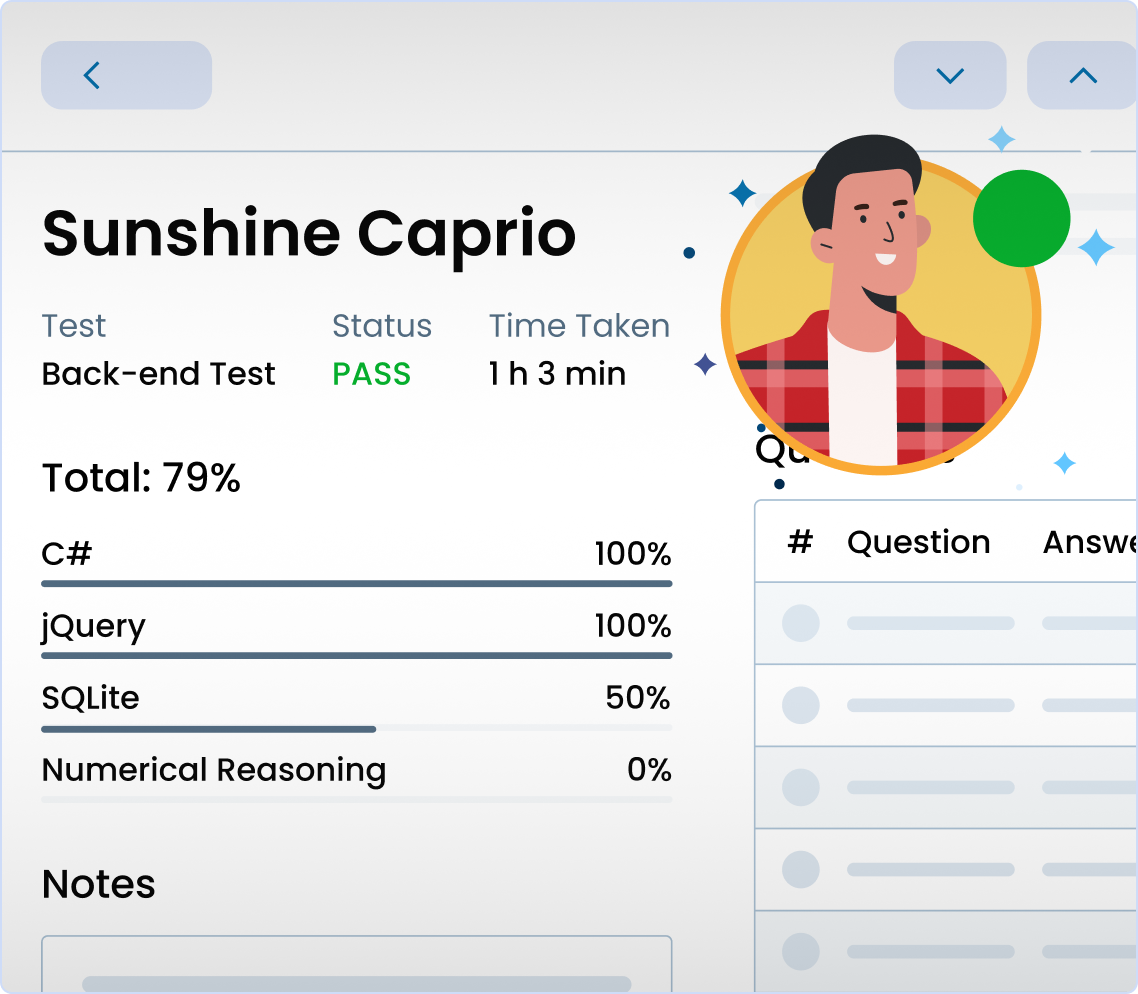This screenshot has height=994, width=1138.
Task: Select the second question row circle
Action: [800, 705]
